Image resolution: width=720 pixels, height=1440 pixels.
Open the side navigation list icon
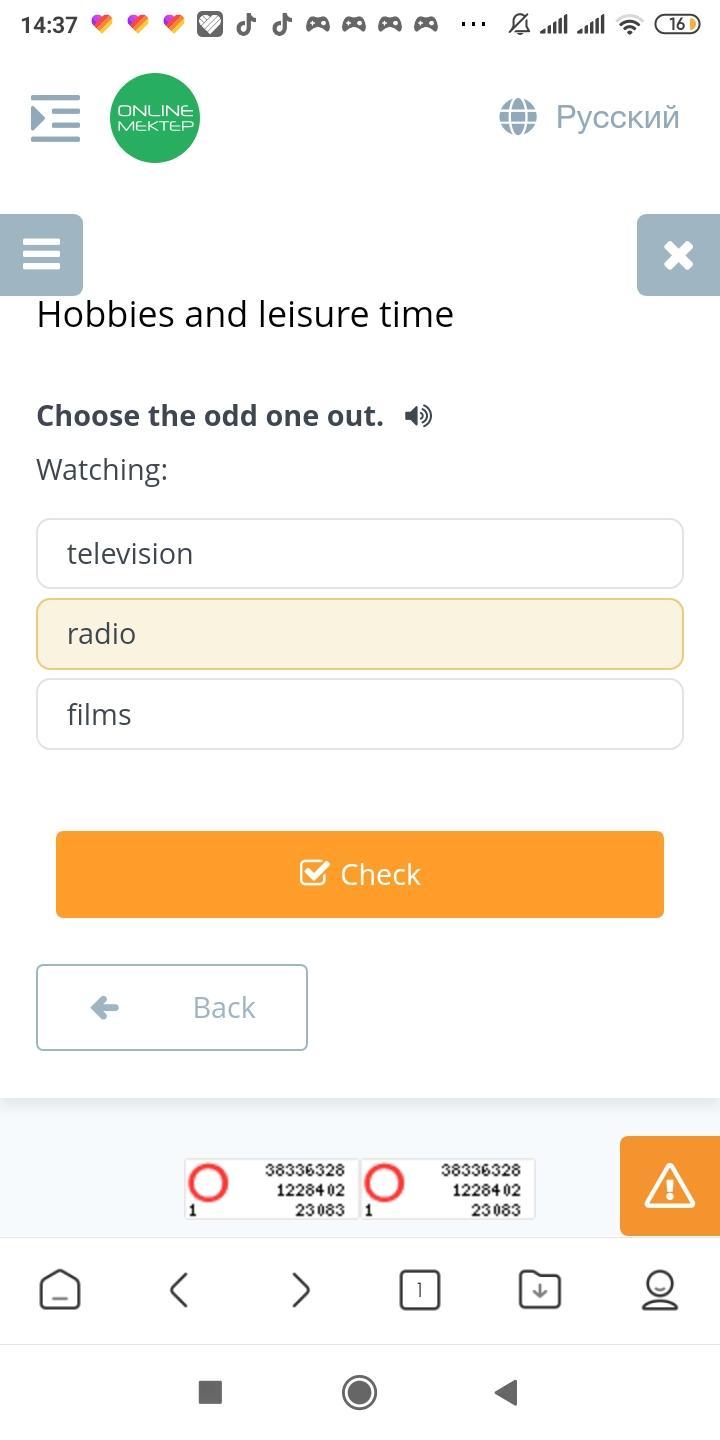[56, 118]
